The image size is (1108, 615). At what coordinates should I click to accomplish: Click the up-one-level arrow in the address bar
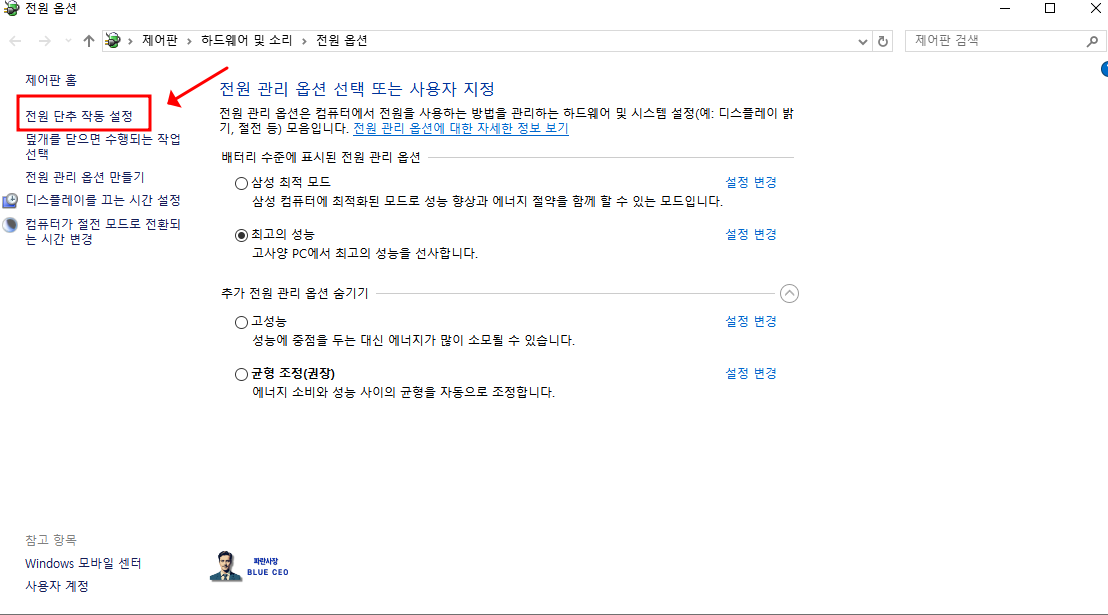[88, 41]
